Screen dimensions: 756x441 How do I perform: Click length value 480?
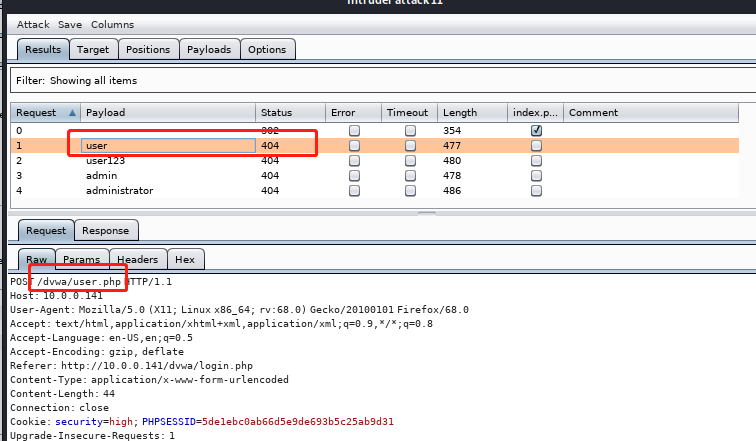[452, 160]
